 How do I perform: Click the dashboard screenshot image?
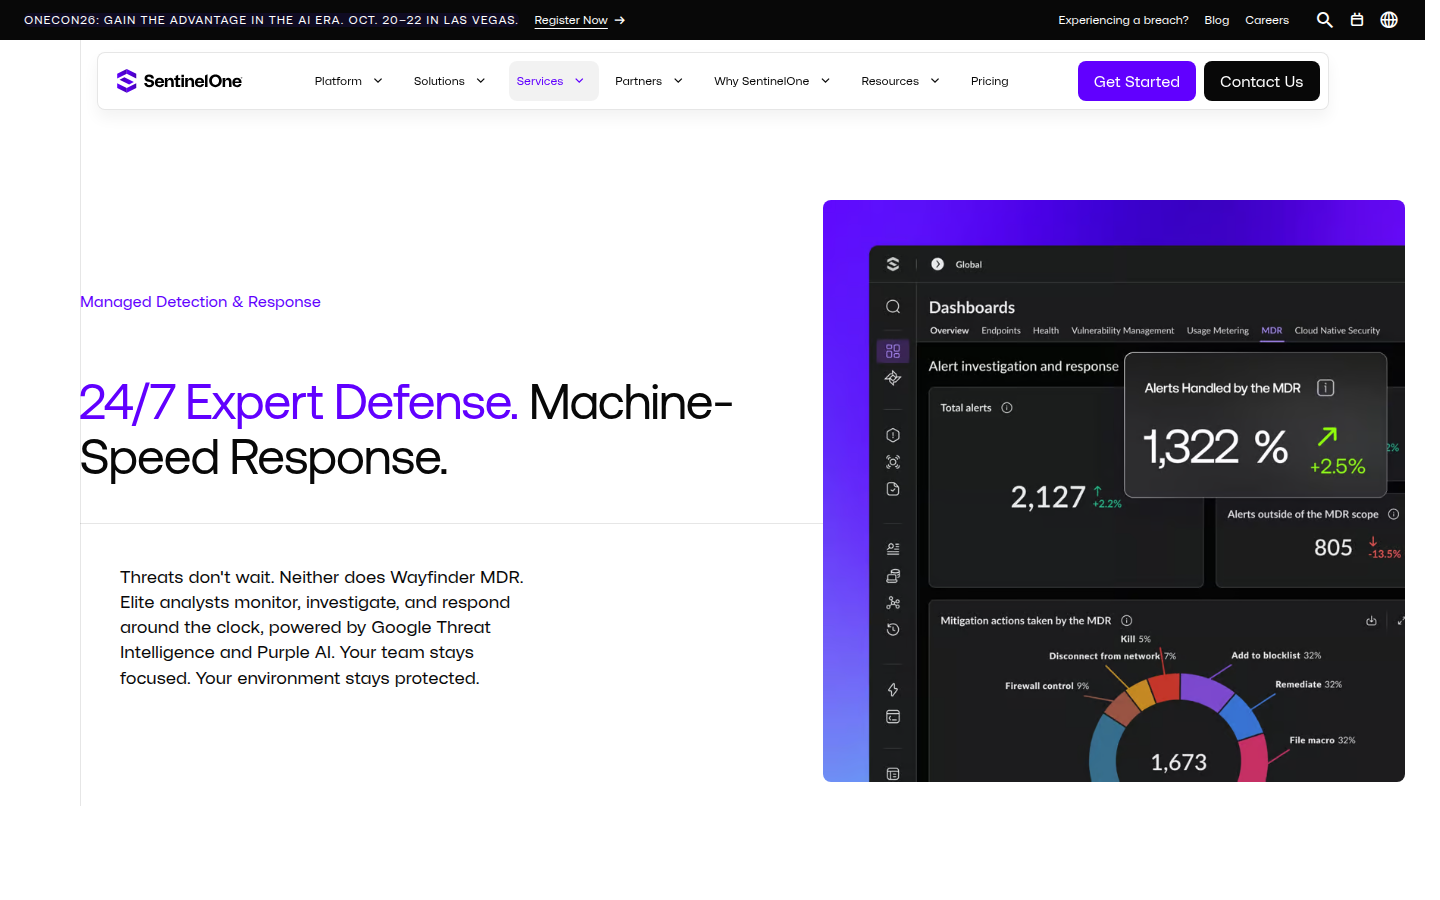point(1114,491)
